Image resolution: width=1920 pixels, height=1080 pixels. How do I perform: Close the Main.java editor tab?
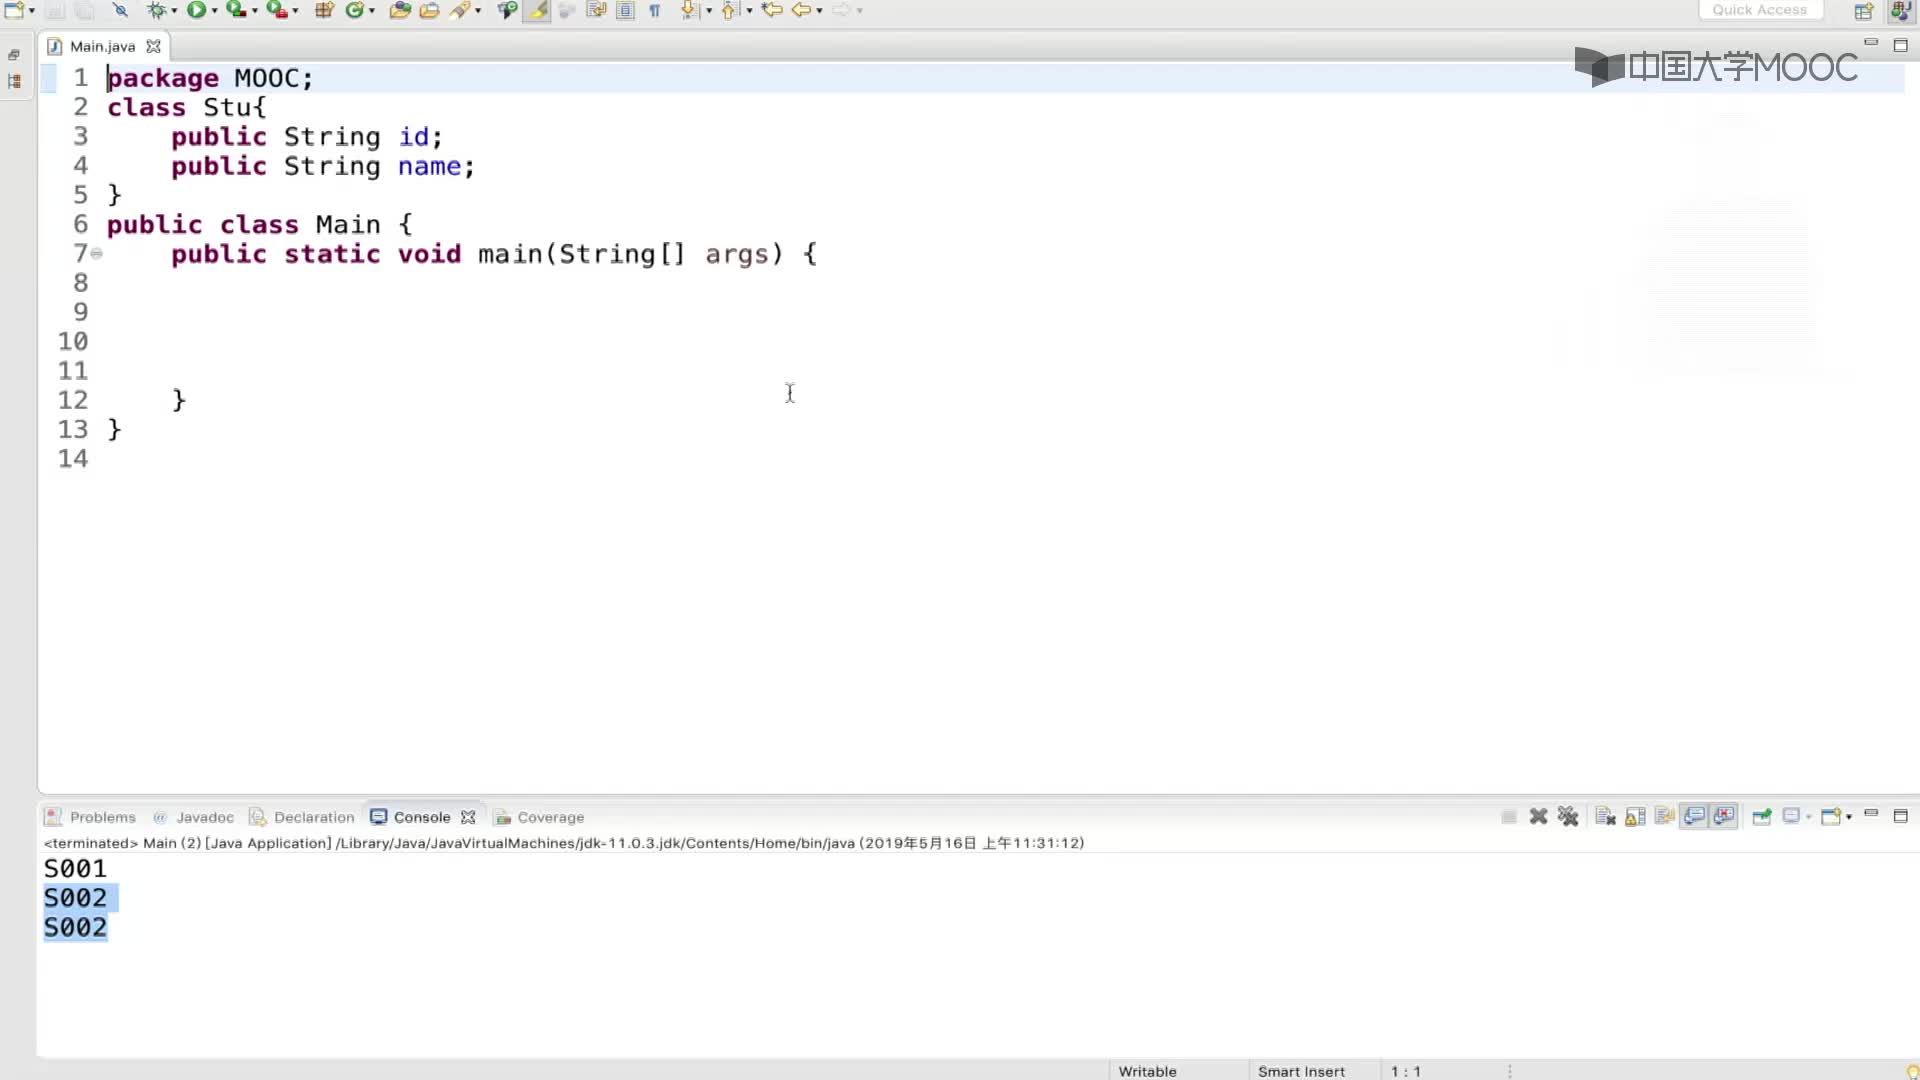point(153,46)
